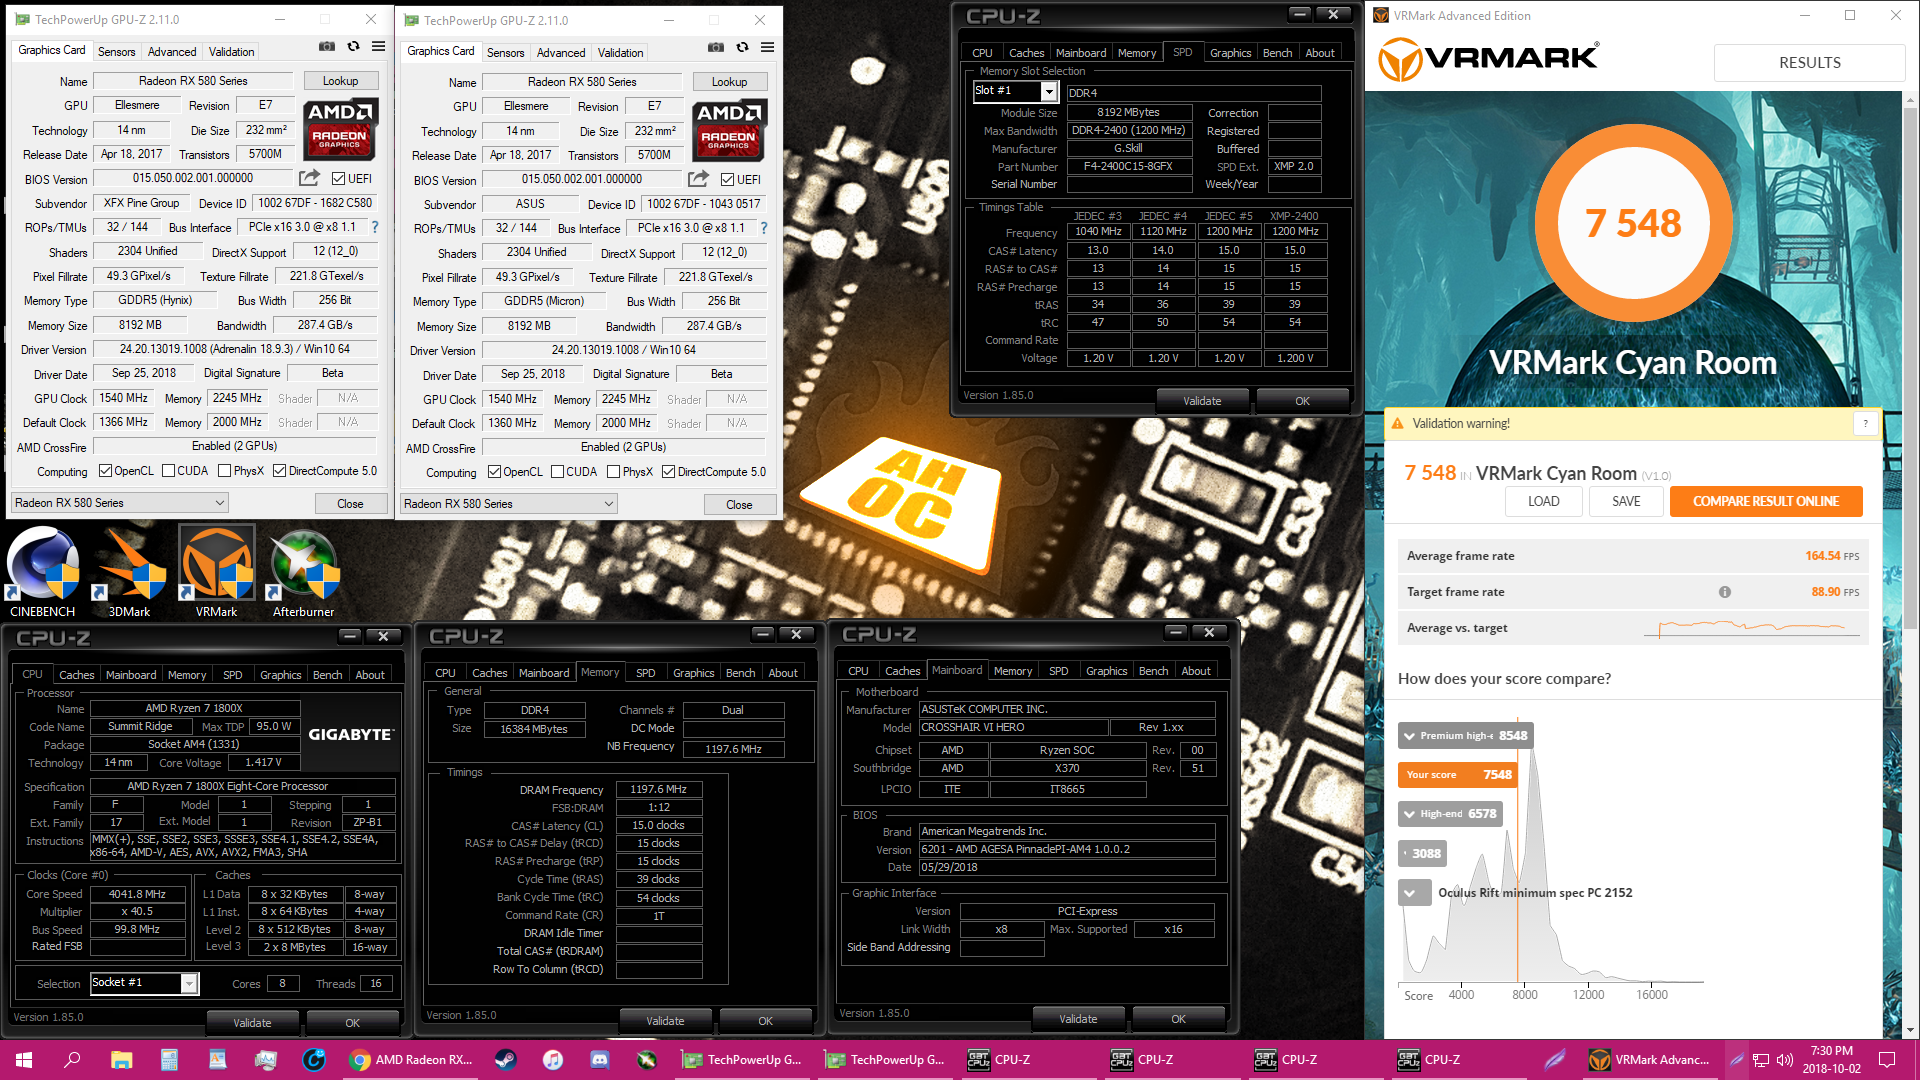
Task: Open iTunes from taskbar
Action: coord(553,1059)
